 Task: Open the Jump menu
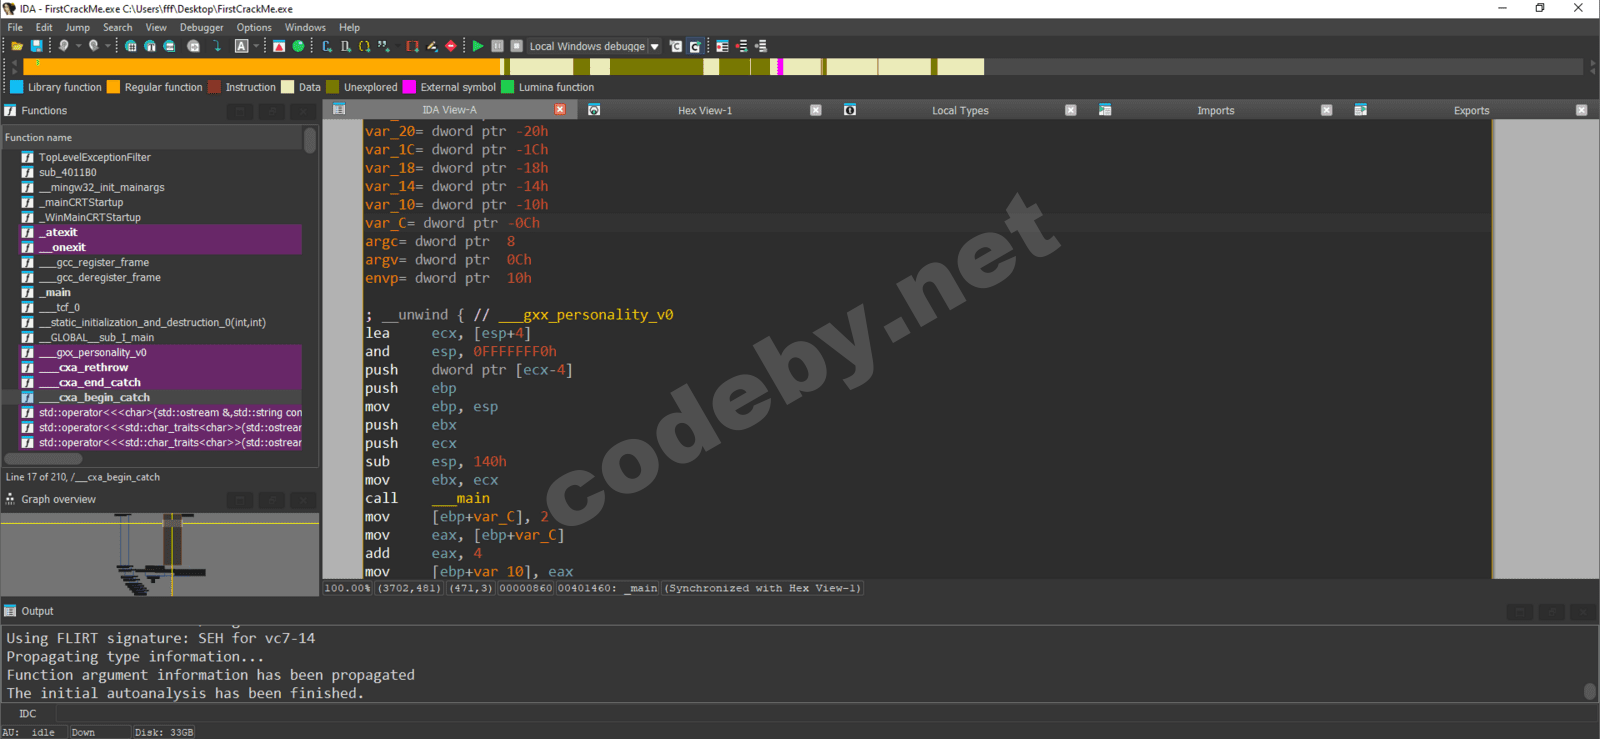pos(77,27)
